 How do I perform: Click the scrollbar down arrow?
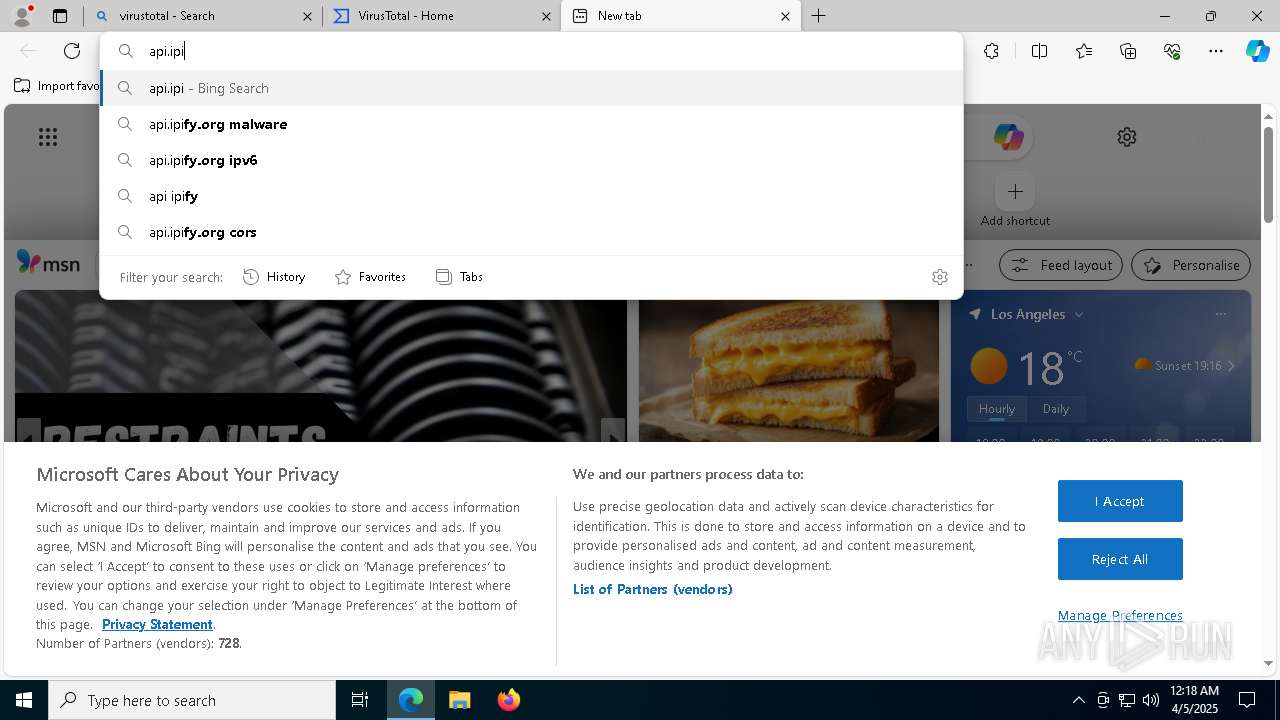point(1268,663)
